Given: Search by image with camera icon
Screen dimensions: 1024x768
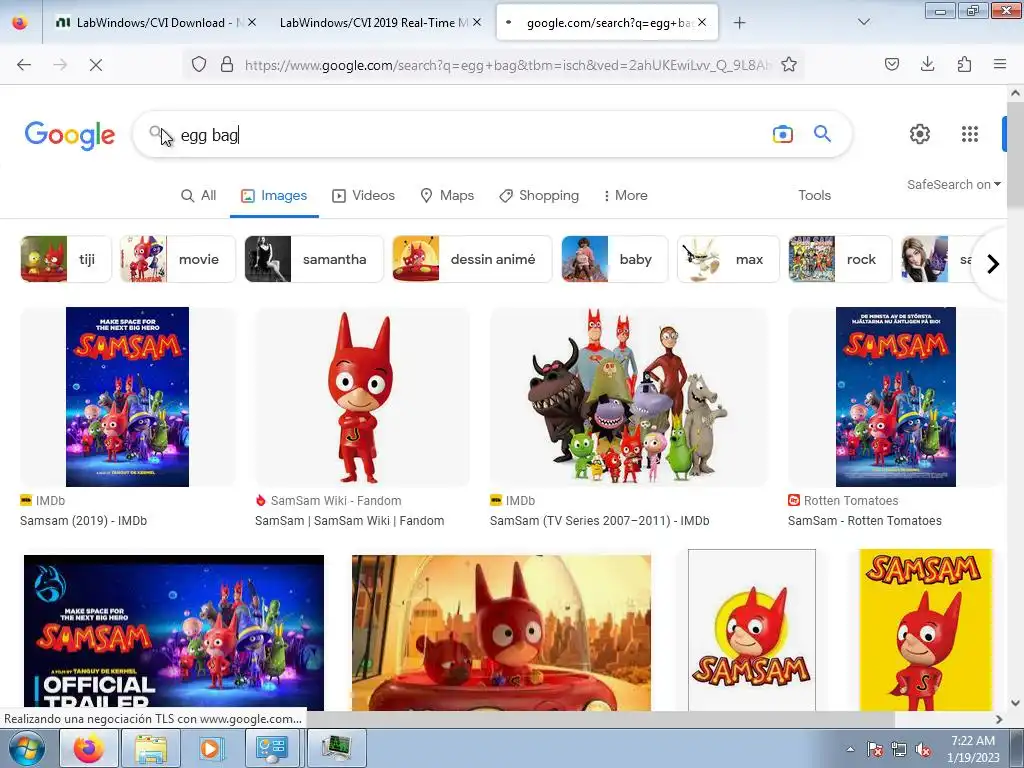Looking at the screenshot, I should [x=782, y=134].
